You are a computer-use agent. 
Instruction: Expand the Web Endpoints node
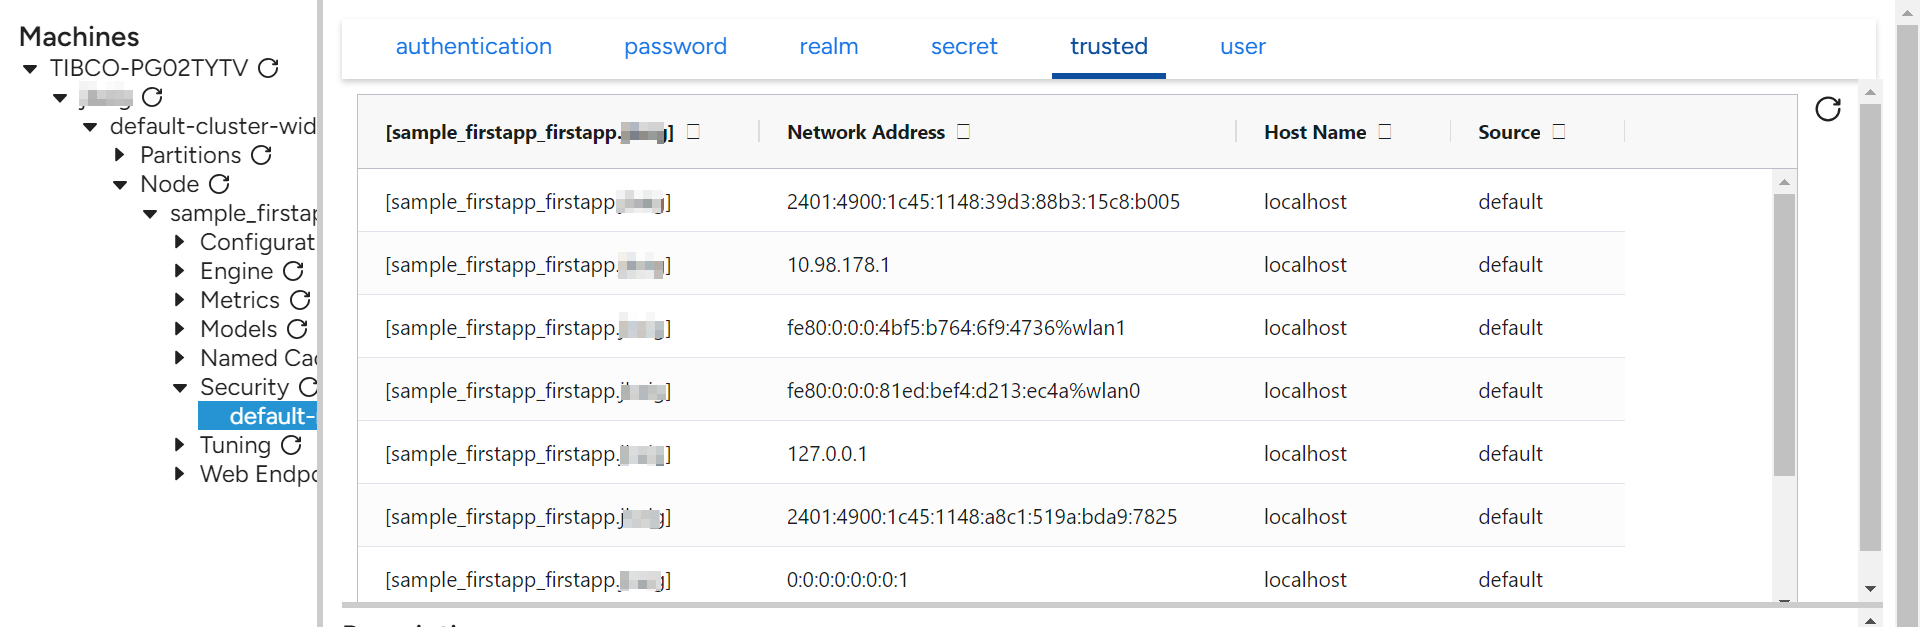180,474
